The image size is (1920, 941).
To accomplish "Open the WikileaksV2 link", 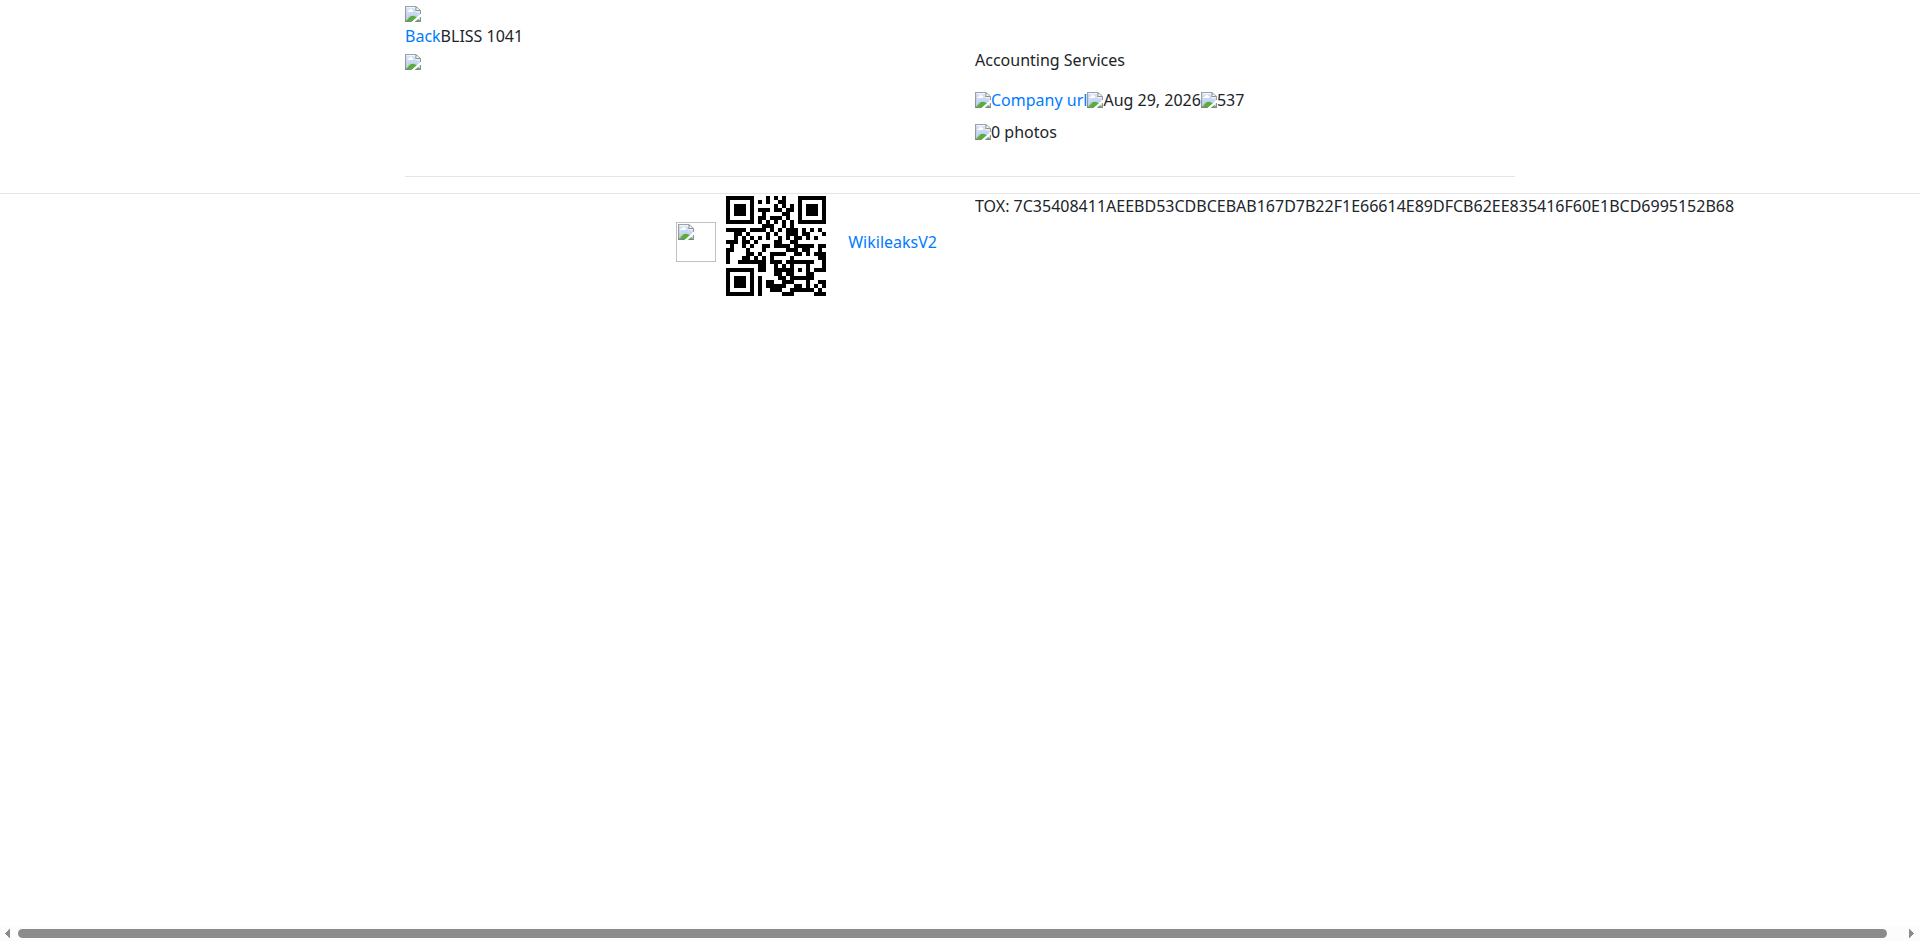I will point(892,242).
